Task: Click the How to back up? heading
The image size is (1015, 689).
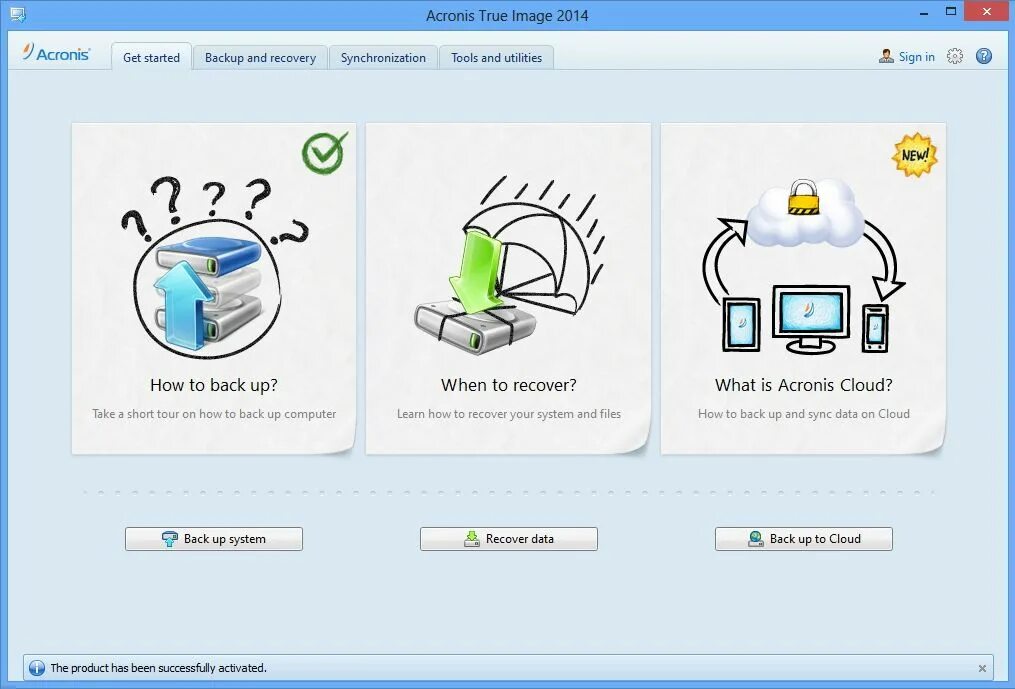Action: (x=214, y=385)
